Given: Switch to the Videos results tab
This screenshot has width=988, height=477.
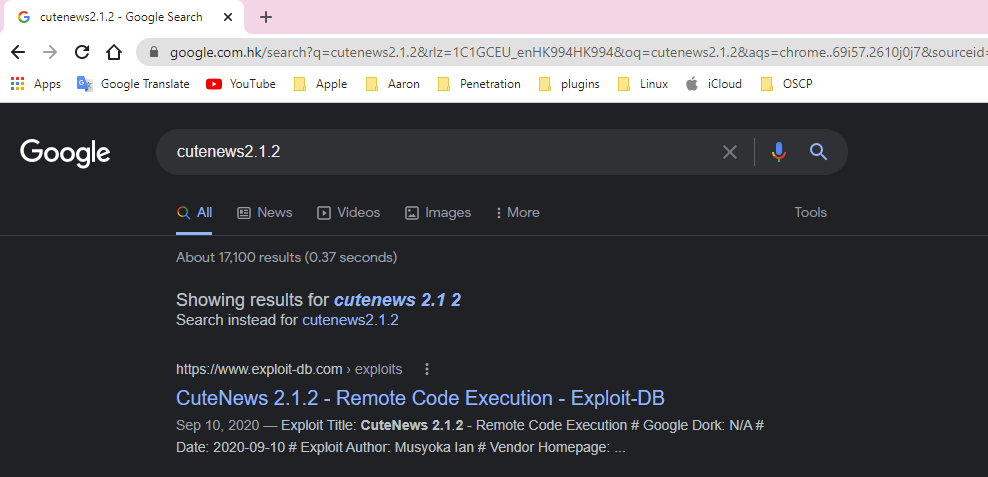Looking at the screenshot, I should click(x=349, y=212).
